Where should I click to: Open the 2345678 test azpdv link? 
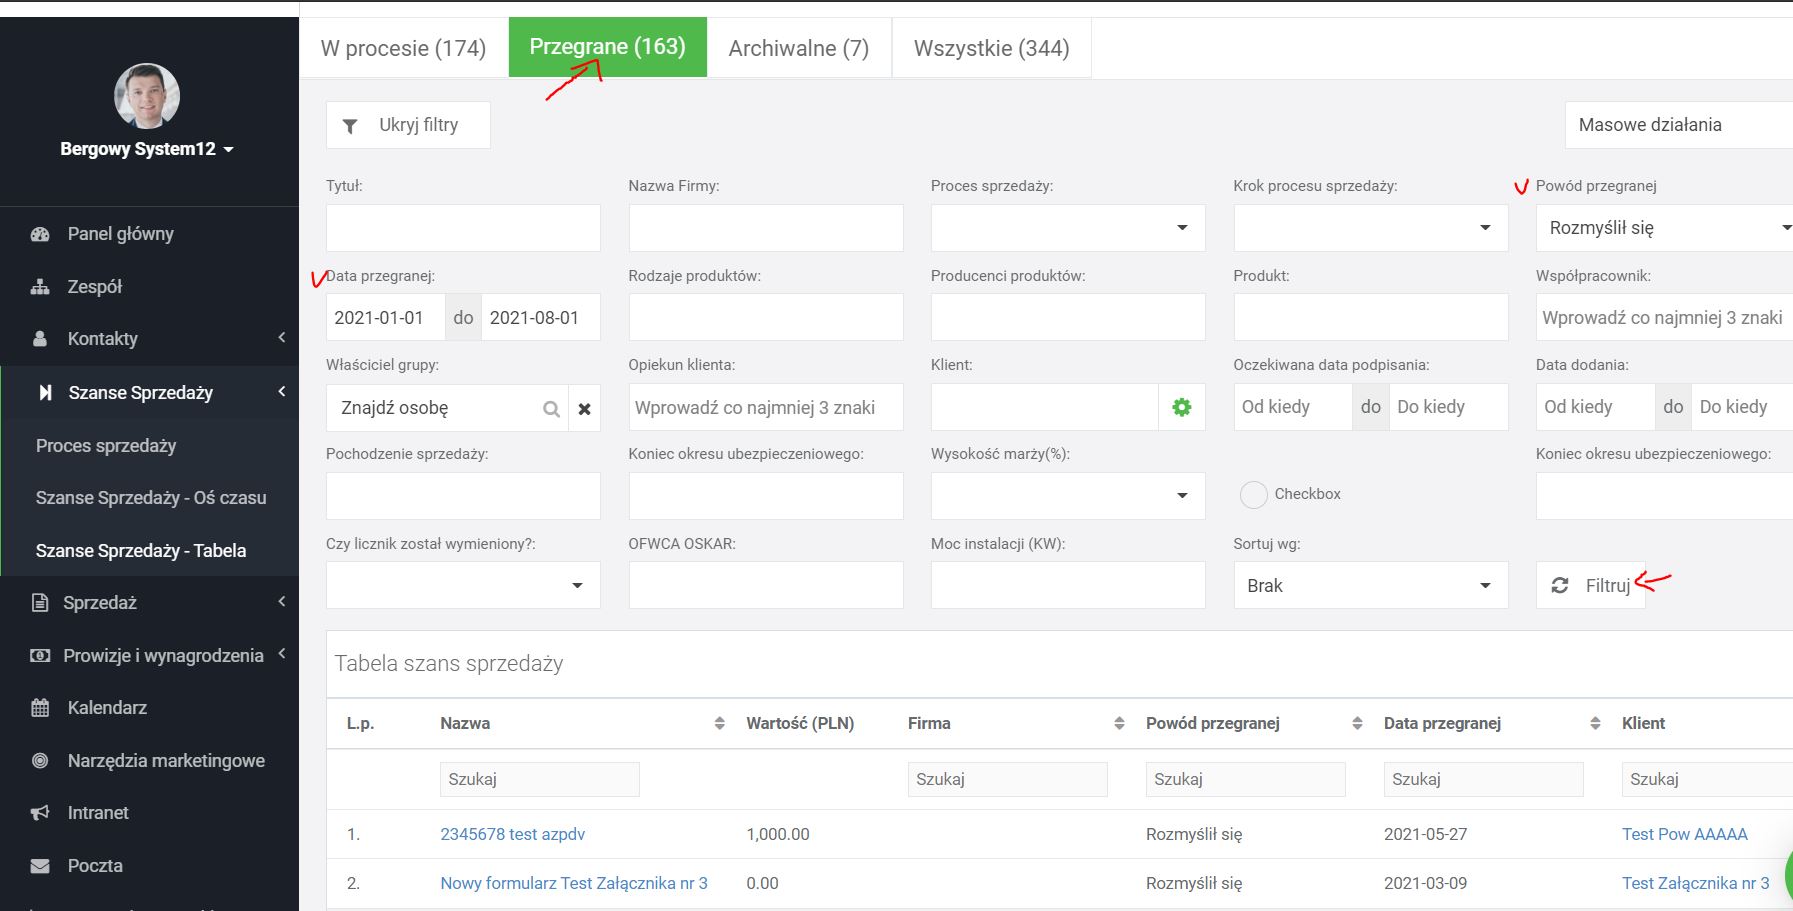pos(512,834)
